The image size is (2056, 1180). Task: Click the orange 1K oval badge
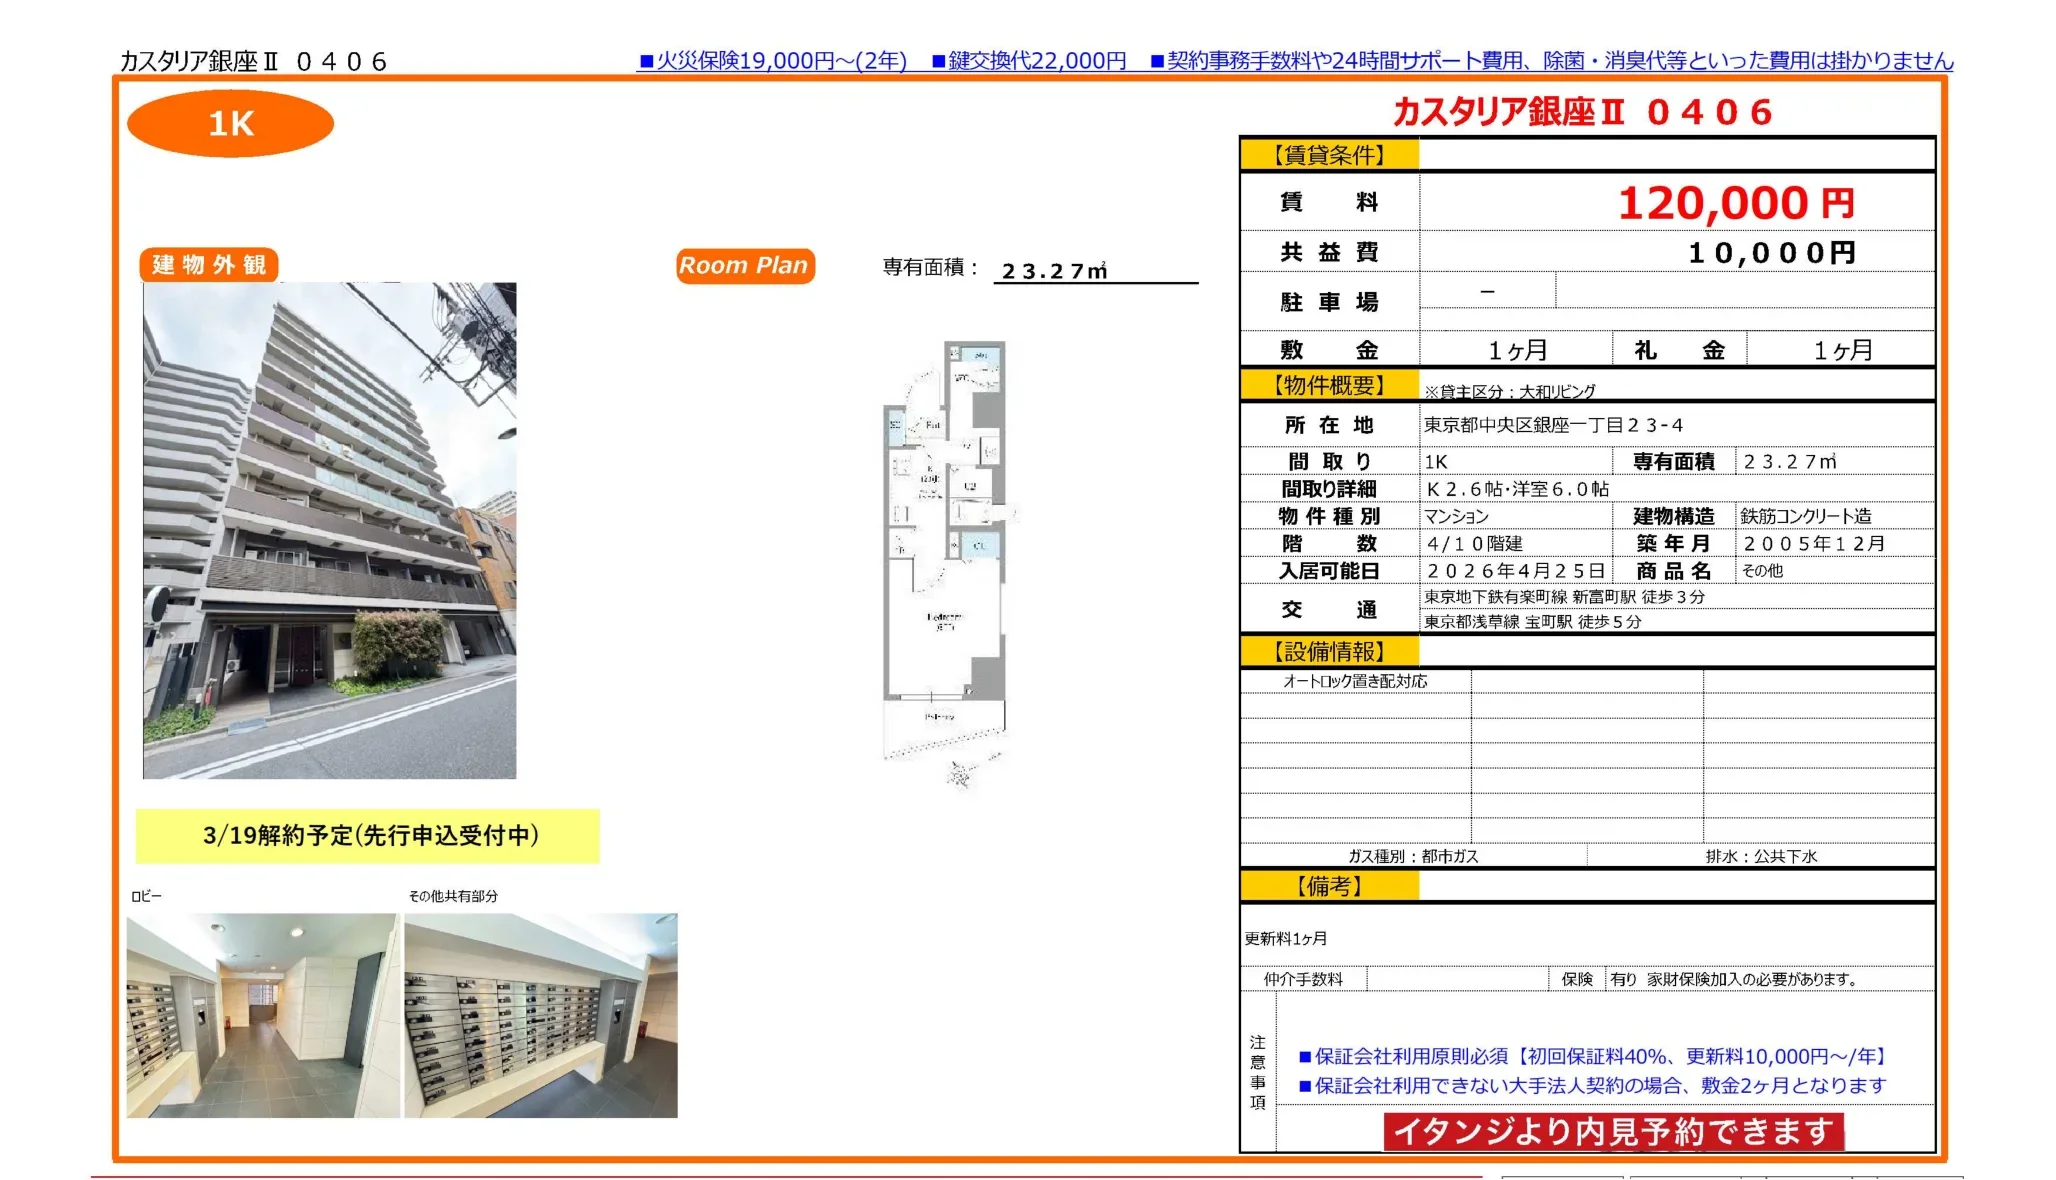pyautogui.click(x=230, y=124)
